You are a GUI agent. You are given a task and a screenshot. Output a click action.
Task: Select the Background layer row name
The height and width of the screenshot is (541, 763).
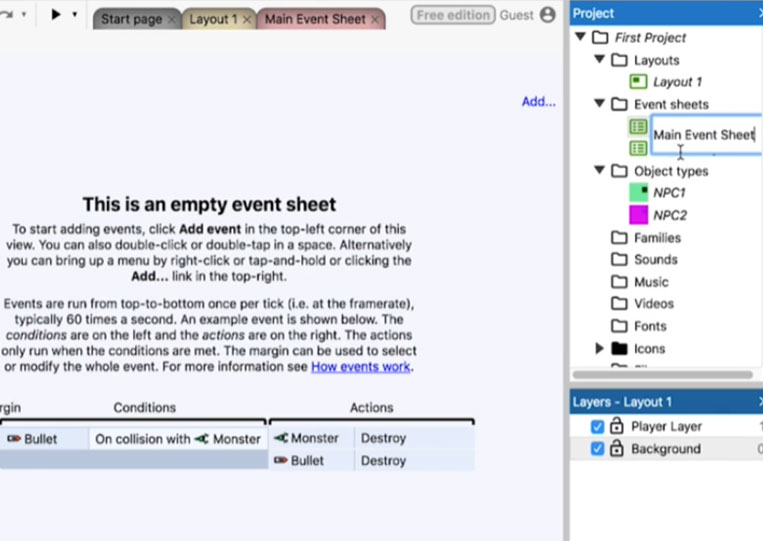(x=666, y=449)
